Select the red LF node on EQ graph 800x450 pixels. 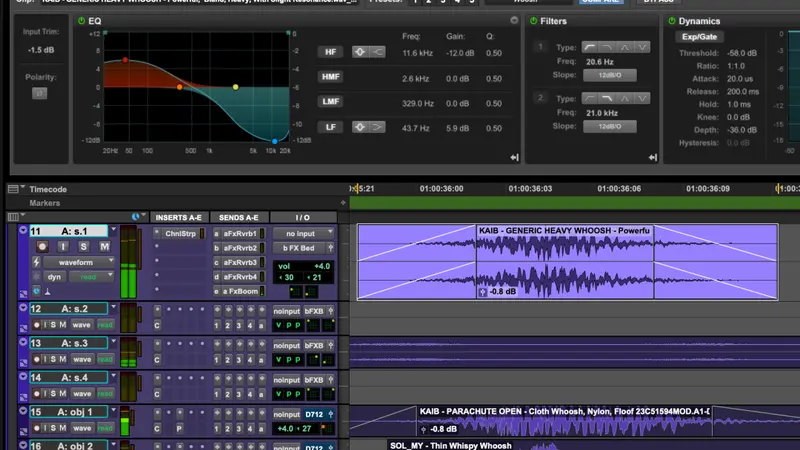point(125,60)
